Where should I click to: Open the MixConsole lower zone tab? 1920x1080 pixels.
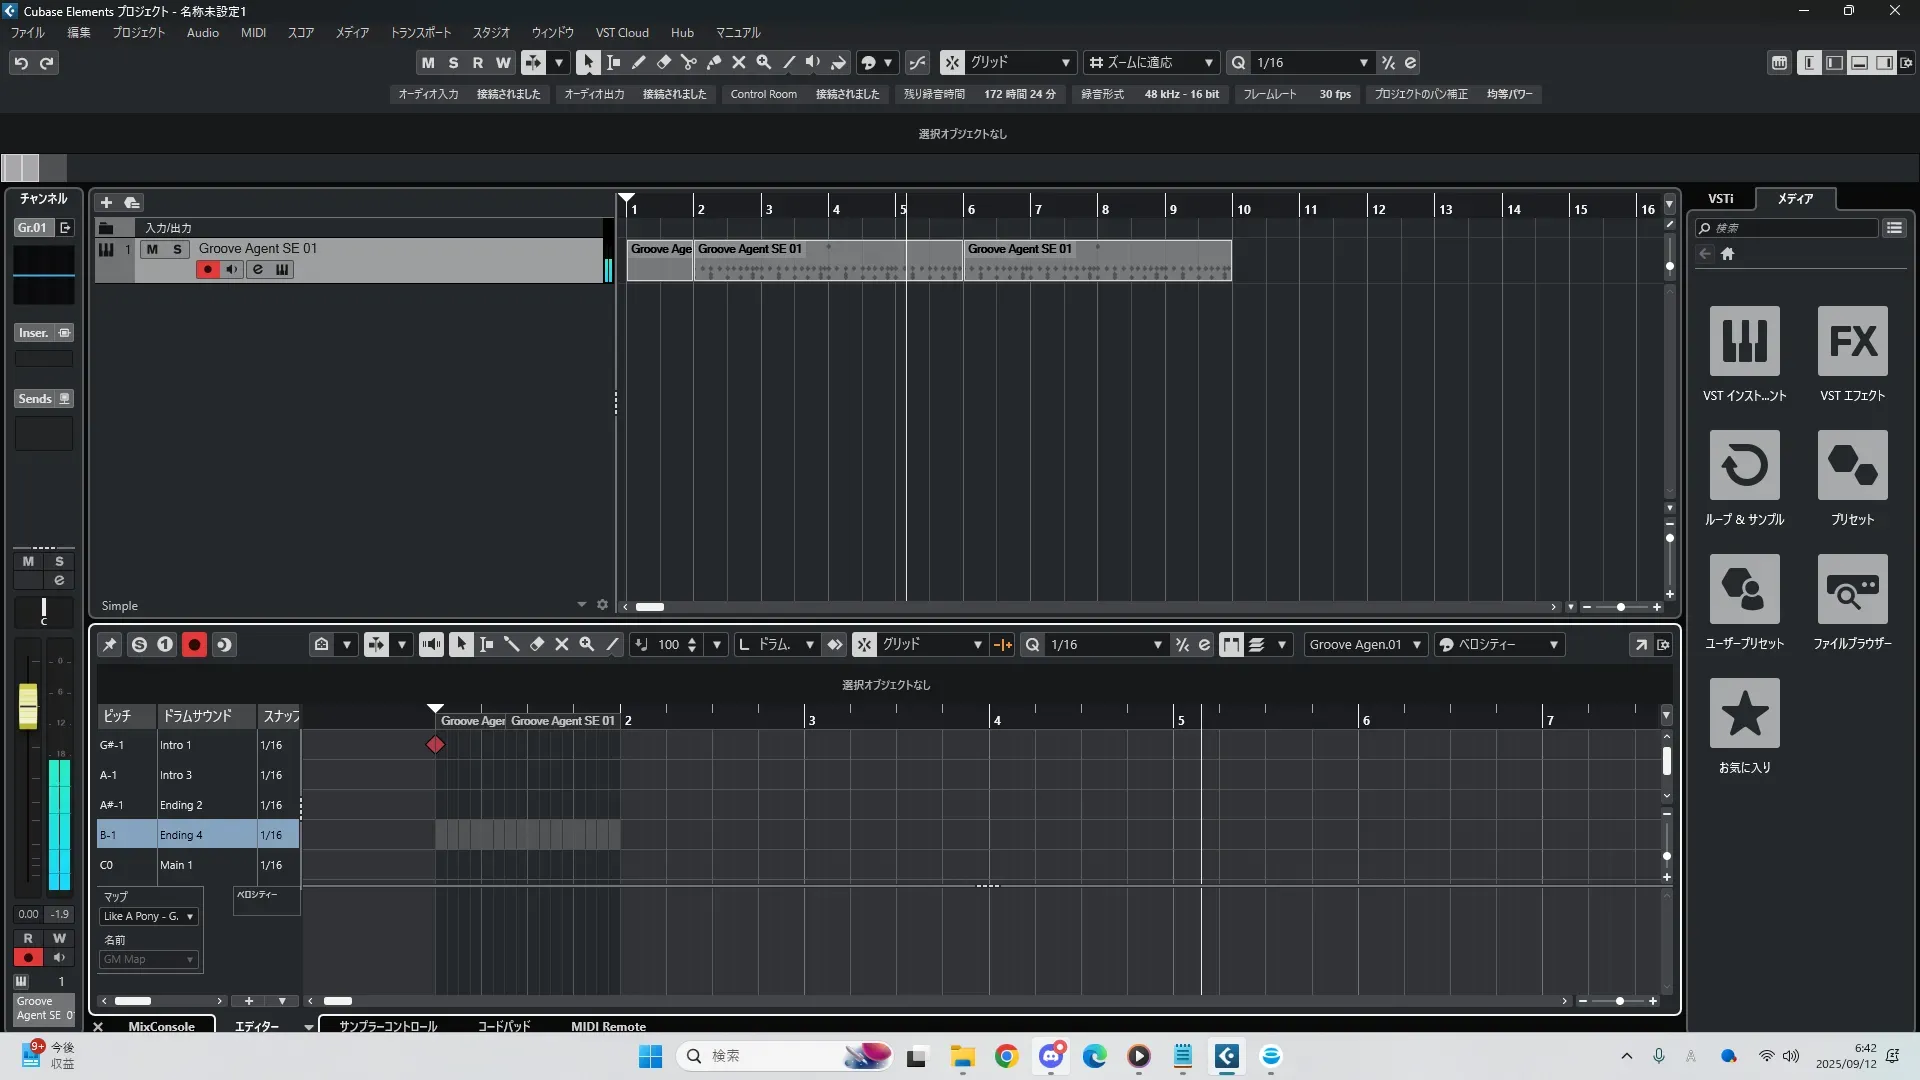[161, 1026]
